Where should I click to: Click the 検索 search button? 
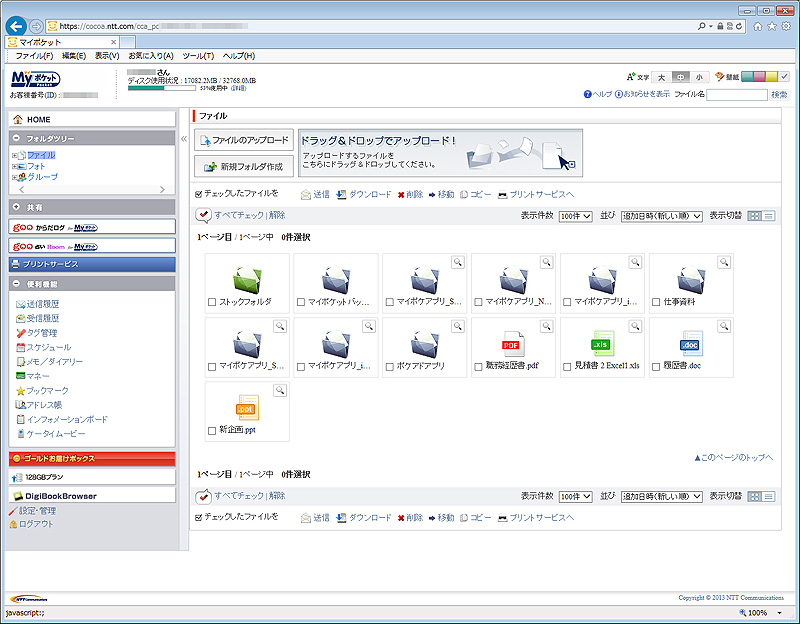click(x=779, y=94)
